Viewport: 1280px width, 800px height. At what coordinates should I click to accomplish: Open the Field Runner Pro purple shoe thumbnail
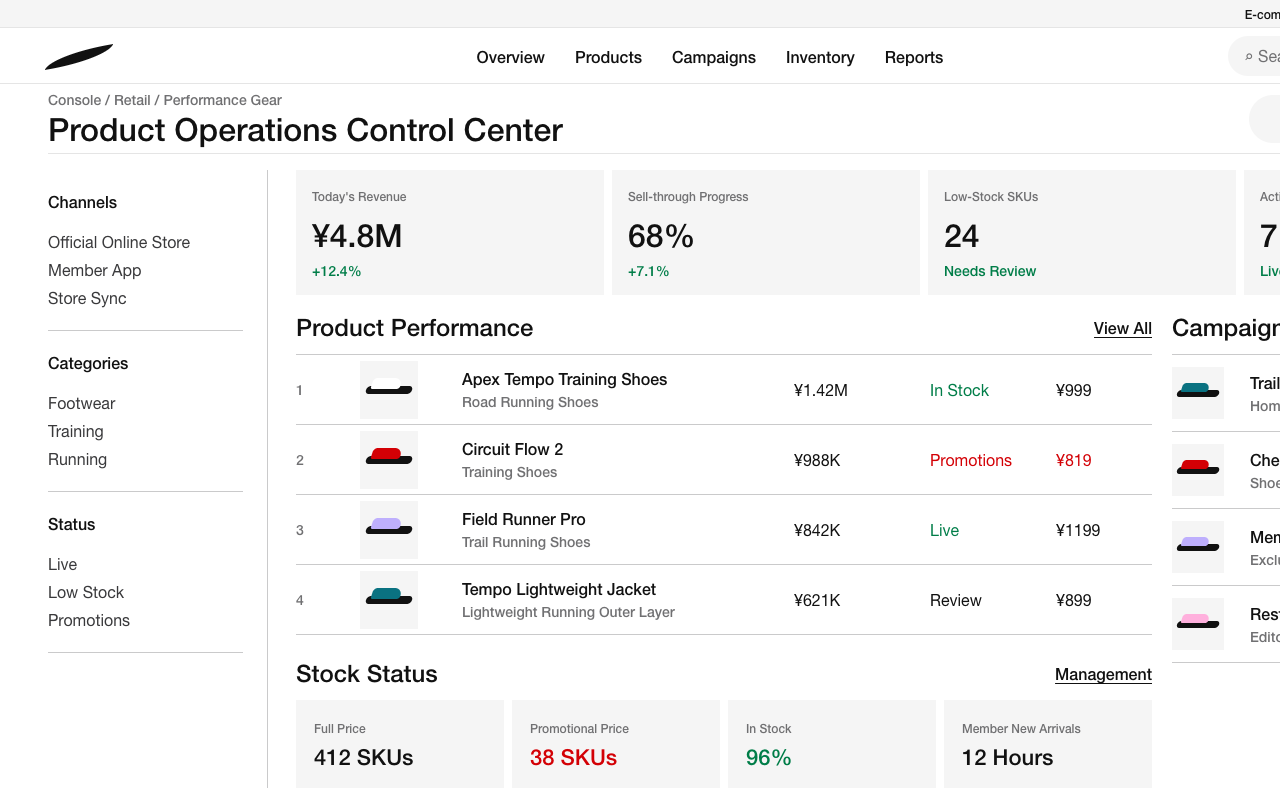point(389,530)
